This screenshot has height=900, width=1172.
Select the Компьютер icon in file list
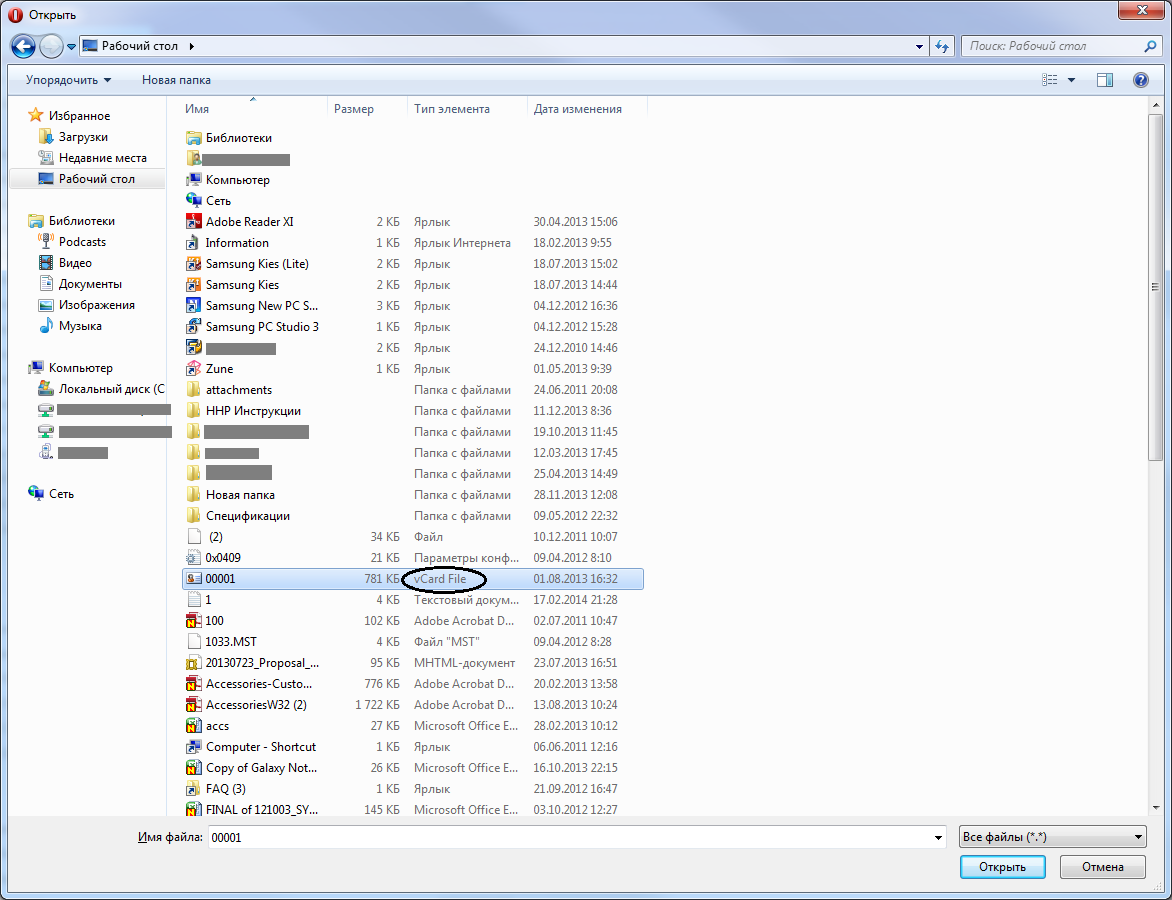(194, 179)
